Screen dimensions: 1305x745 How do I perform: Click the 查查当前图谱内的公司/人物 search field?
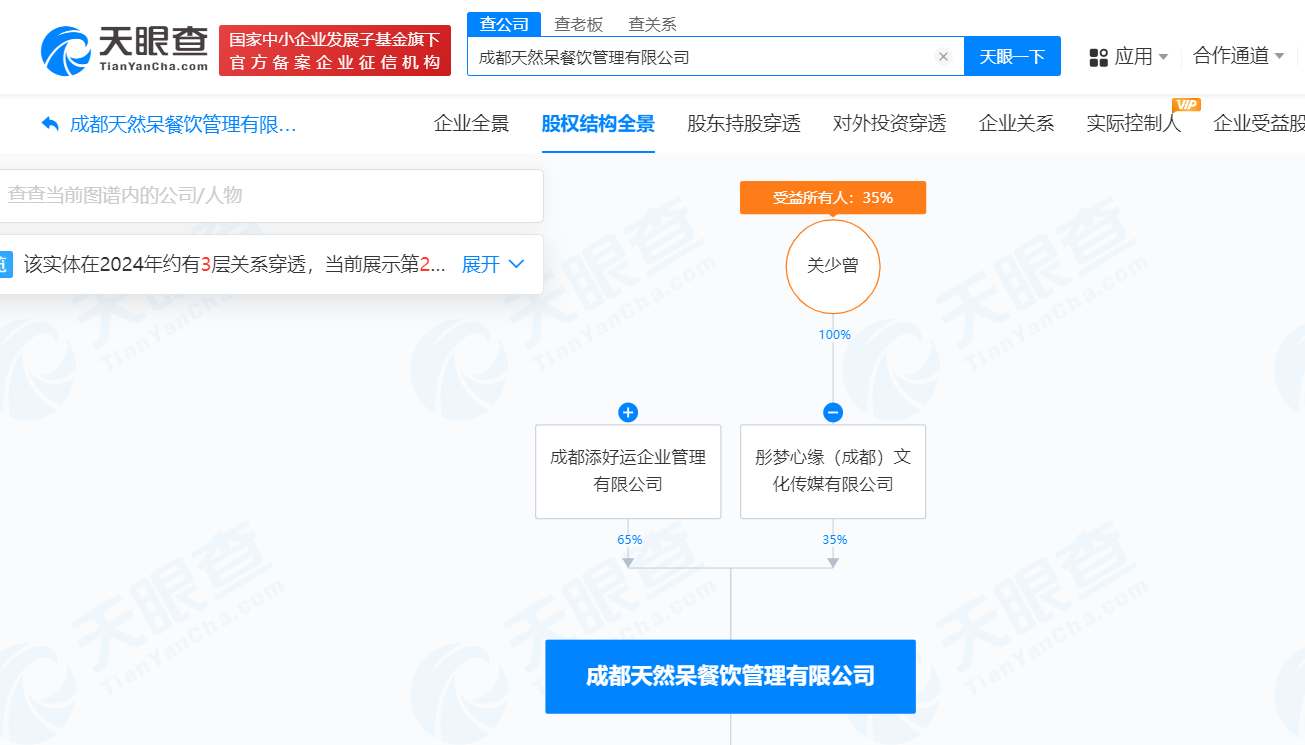point(270,195)
